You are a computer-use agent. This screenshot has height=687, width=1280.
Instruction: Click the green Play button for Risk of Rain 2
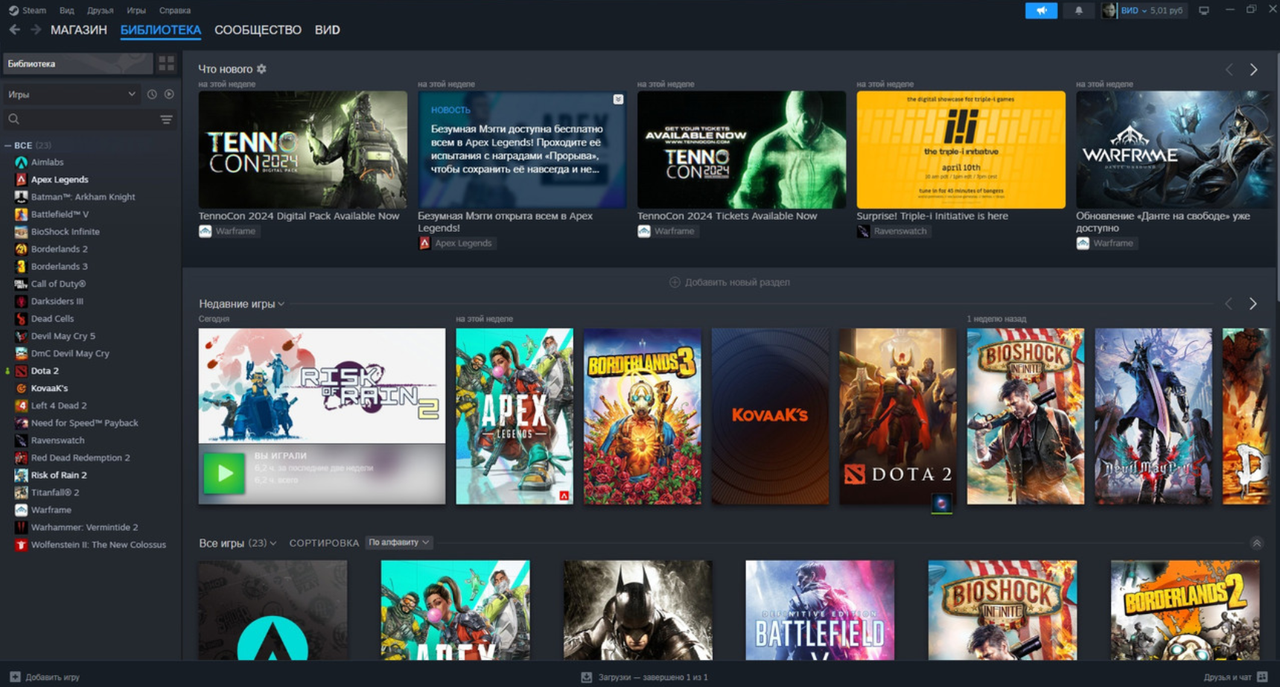coord(223,473)
